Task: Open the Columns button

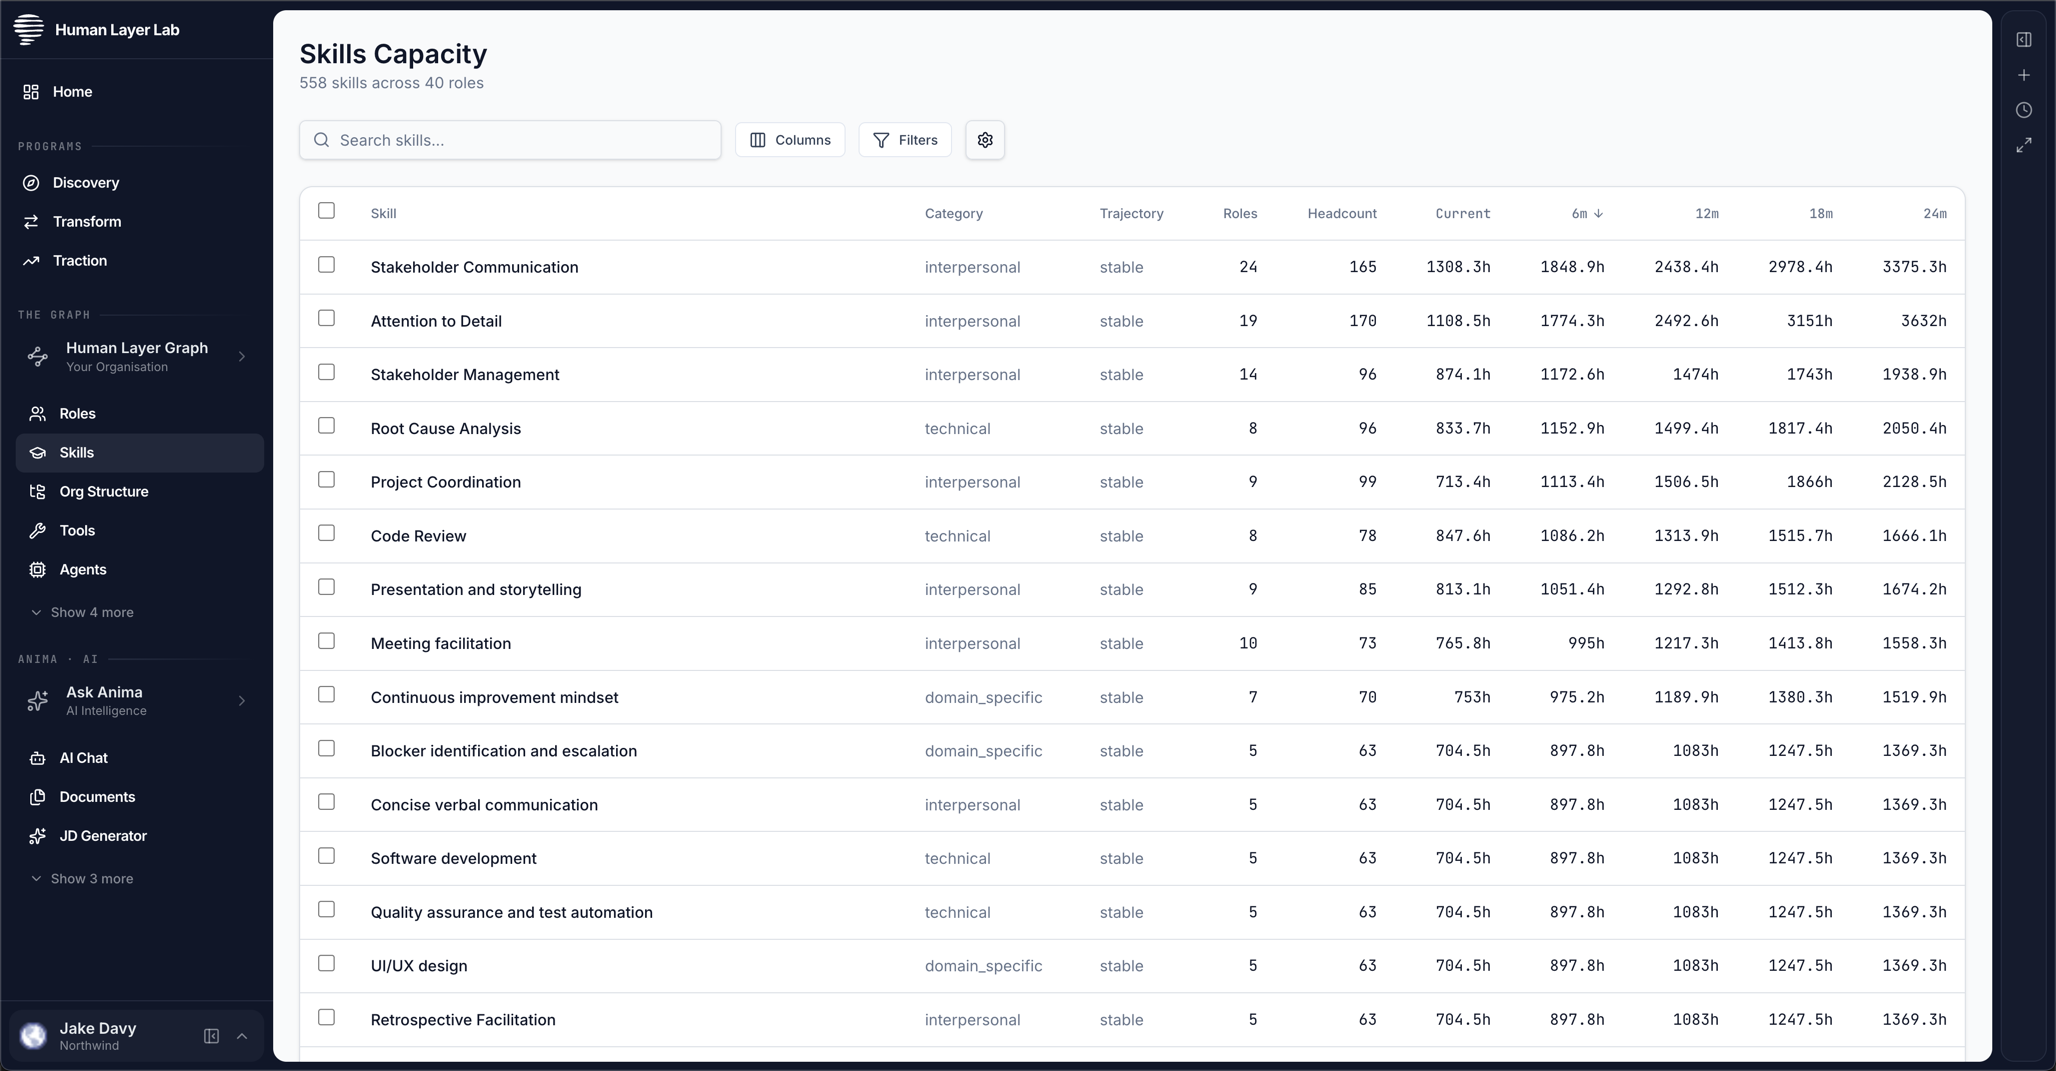Action: pos(790,140)
